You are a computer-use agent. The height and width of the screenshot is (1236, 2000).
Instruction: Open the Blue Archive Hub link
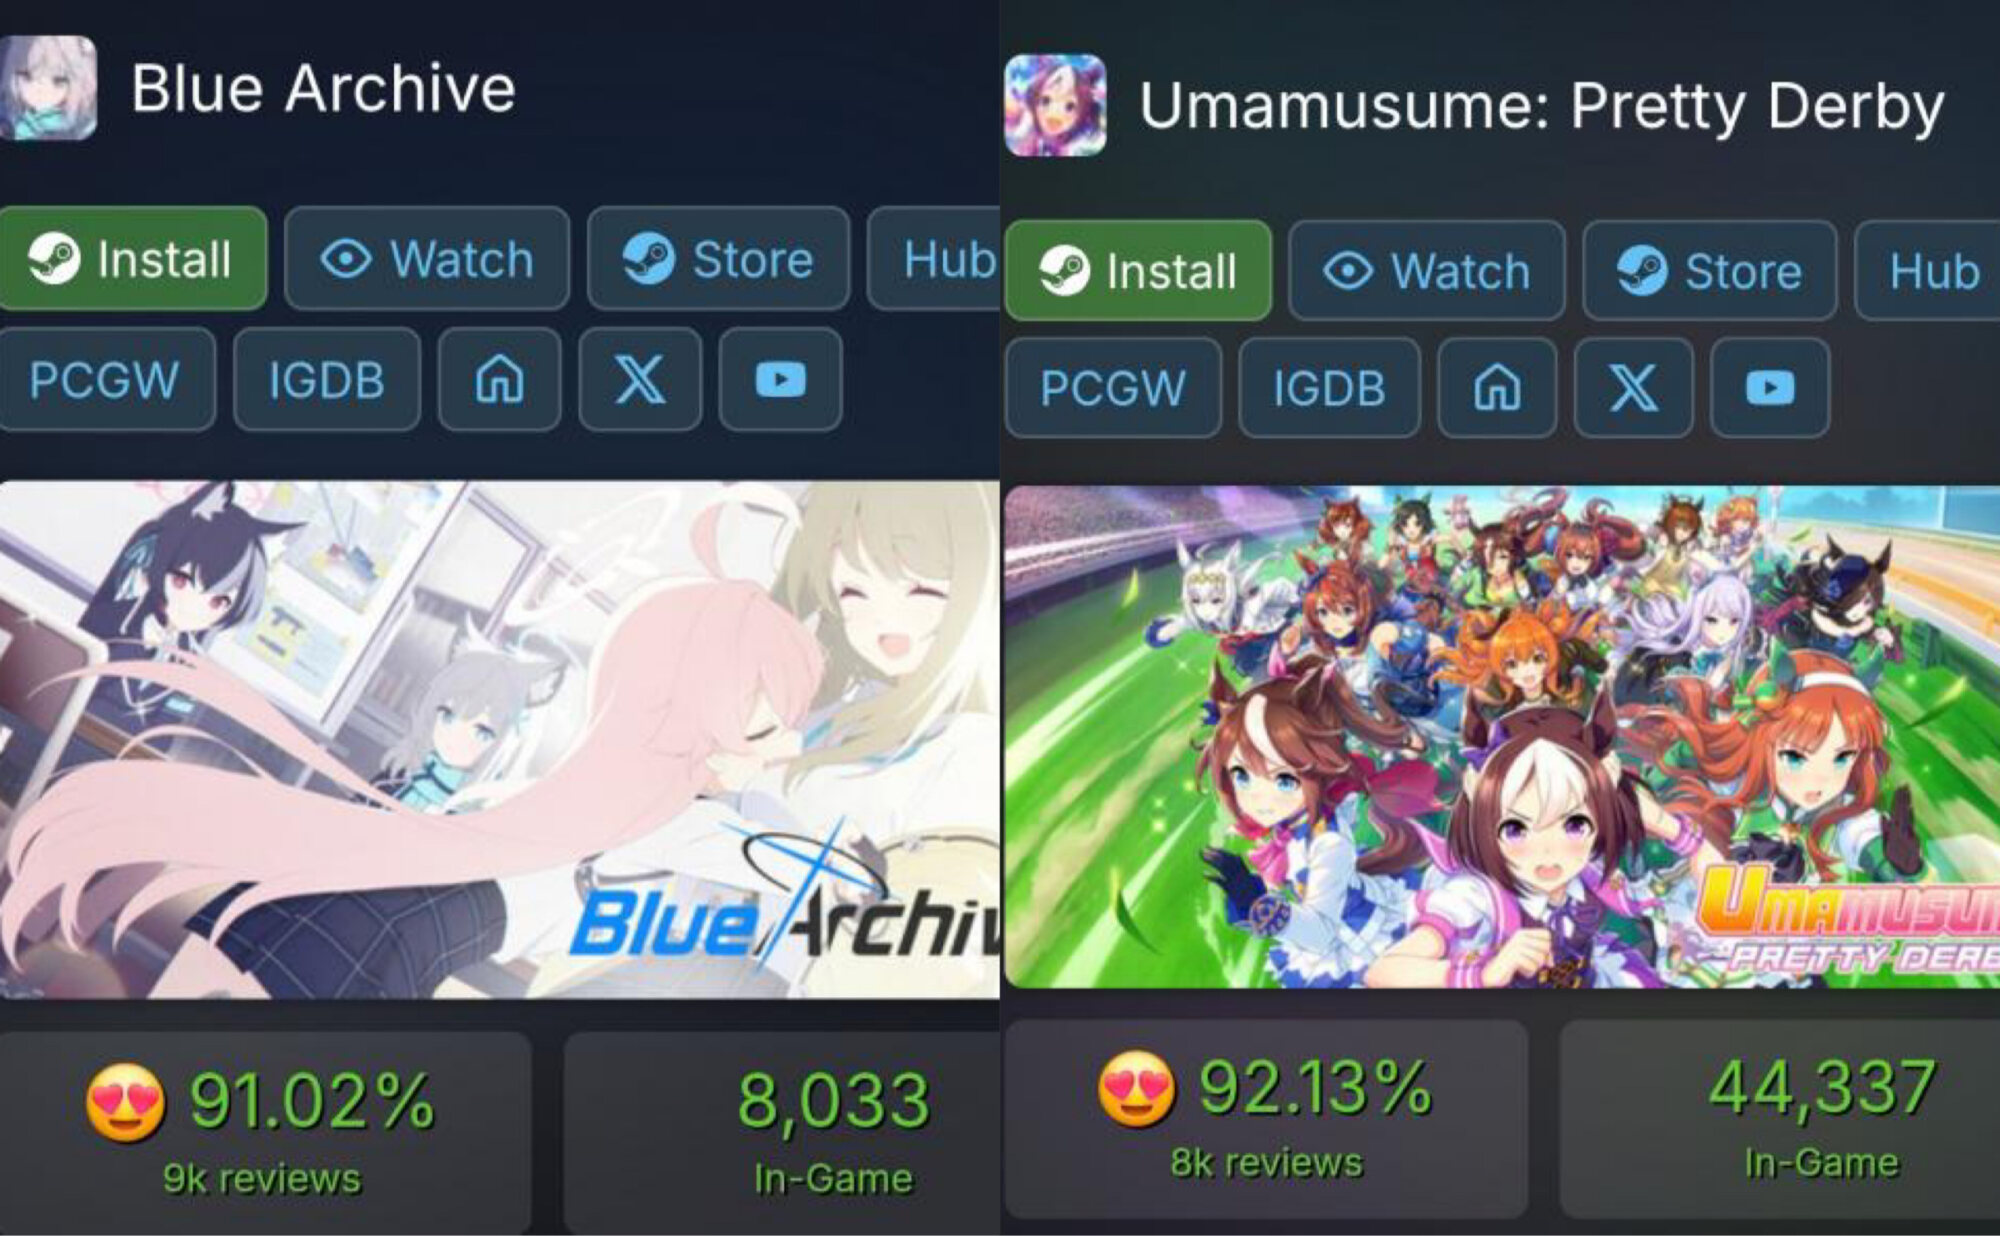click(x=935, y=258)
